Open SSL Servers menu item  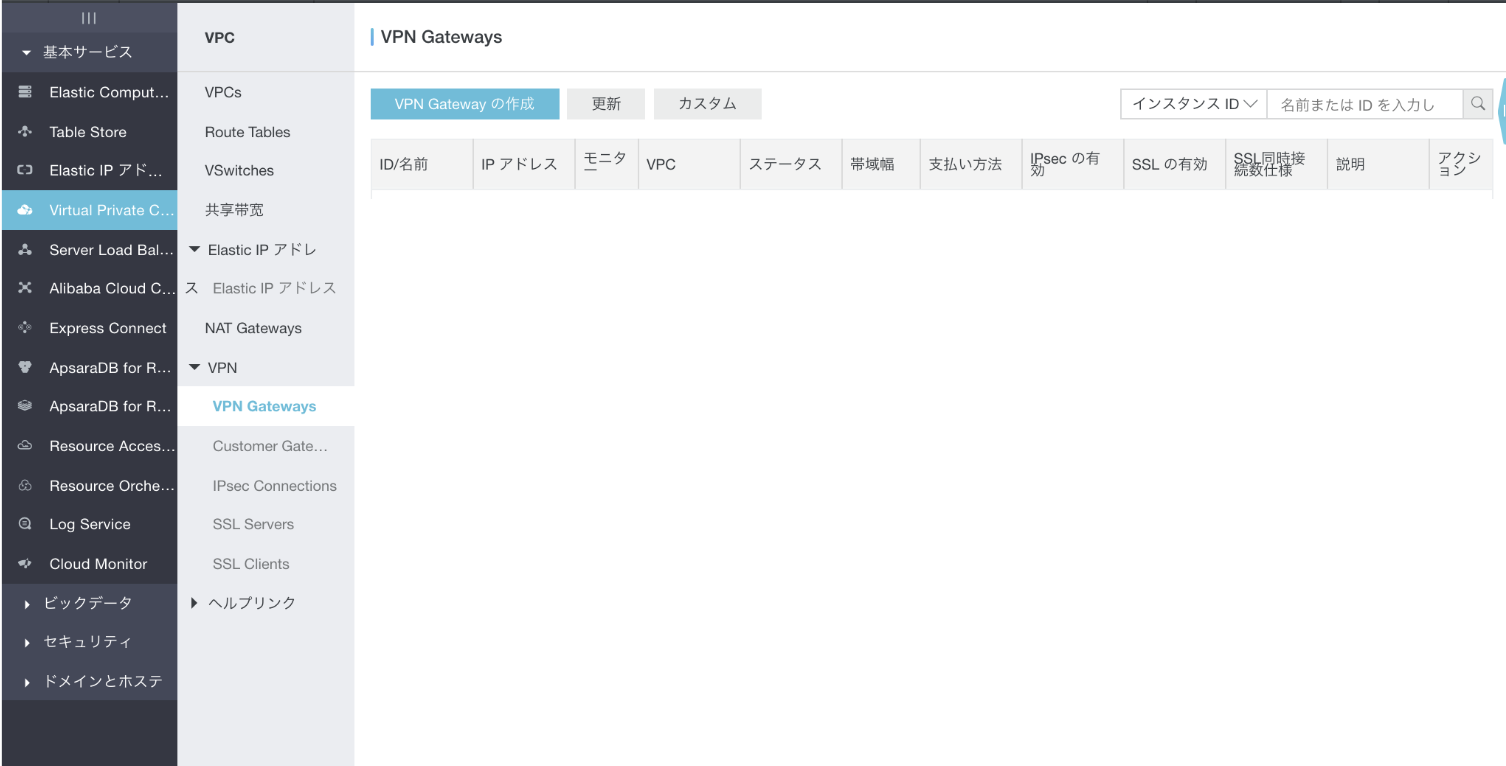pyautogui.click(x=253, y=524)
